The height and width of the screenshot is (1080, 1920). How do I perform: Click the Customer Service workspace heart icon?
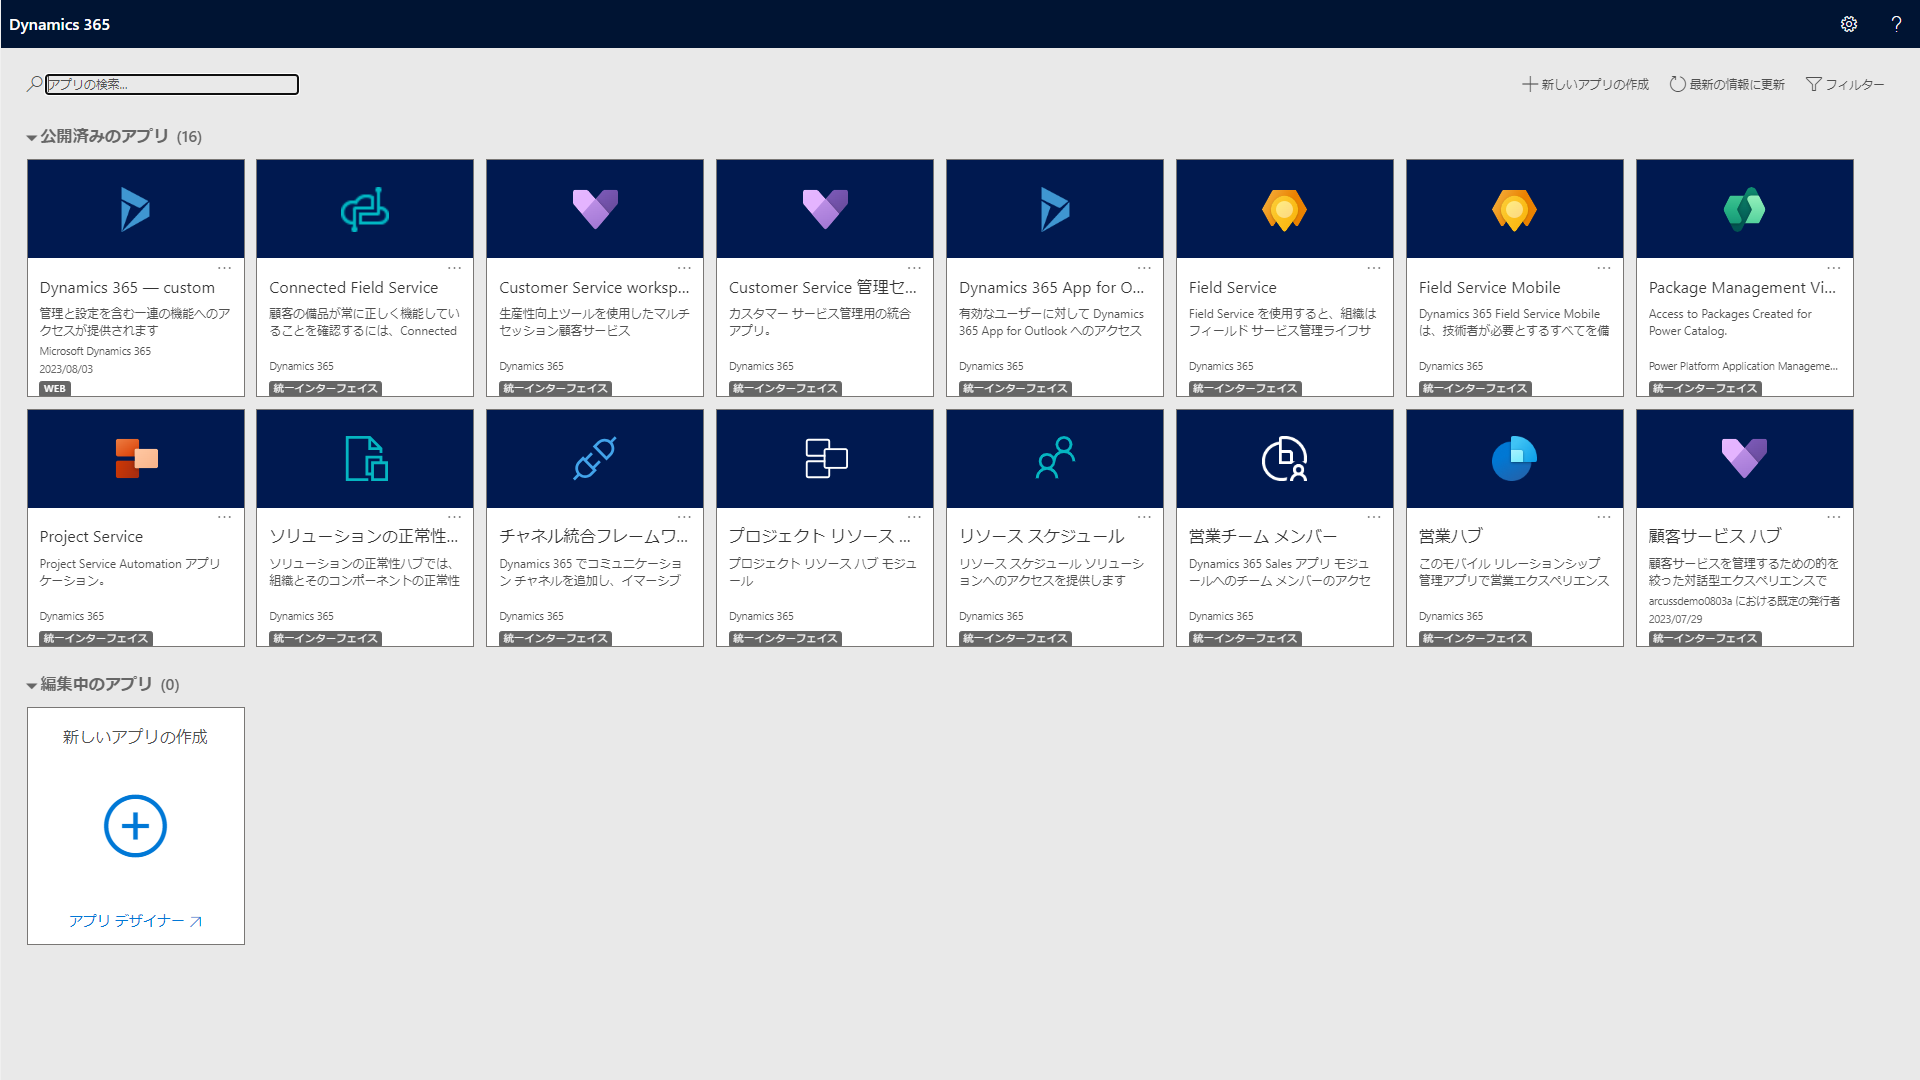595,209
